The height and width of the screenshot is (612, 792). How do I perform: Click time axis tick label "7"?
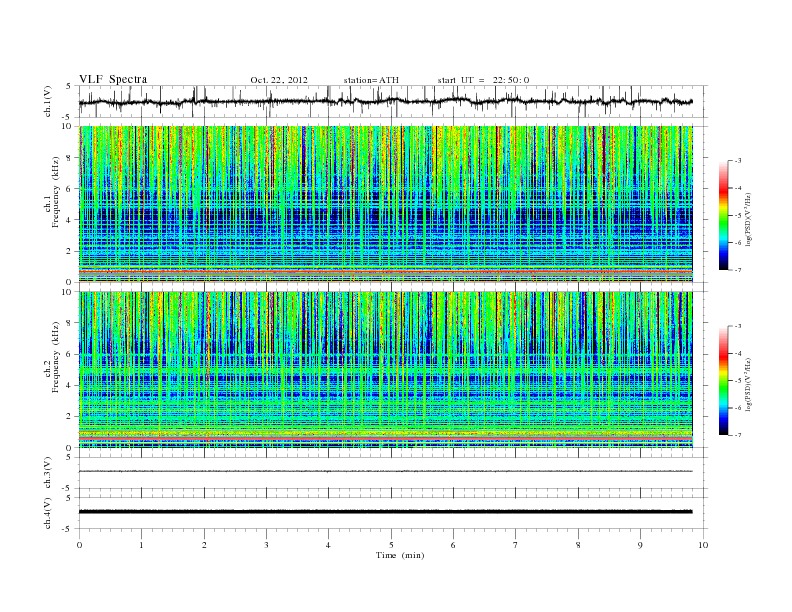point(516,546)
